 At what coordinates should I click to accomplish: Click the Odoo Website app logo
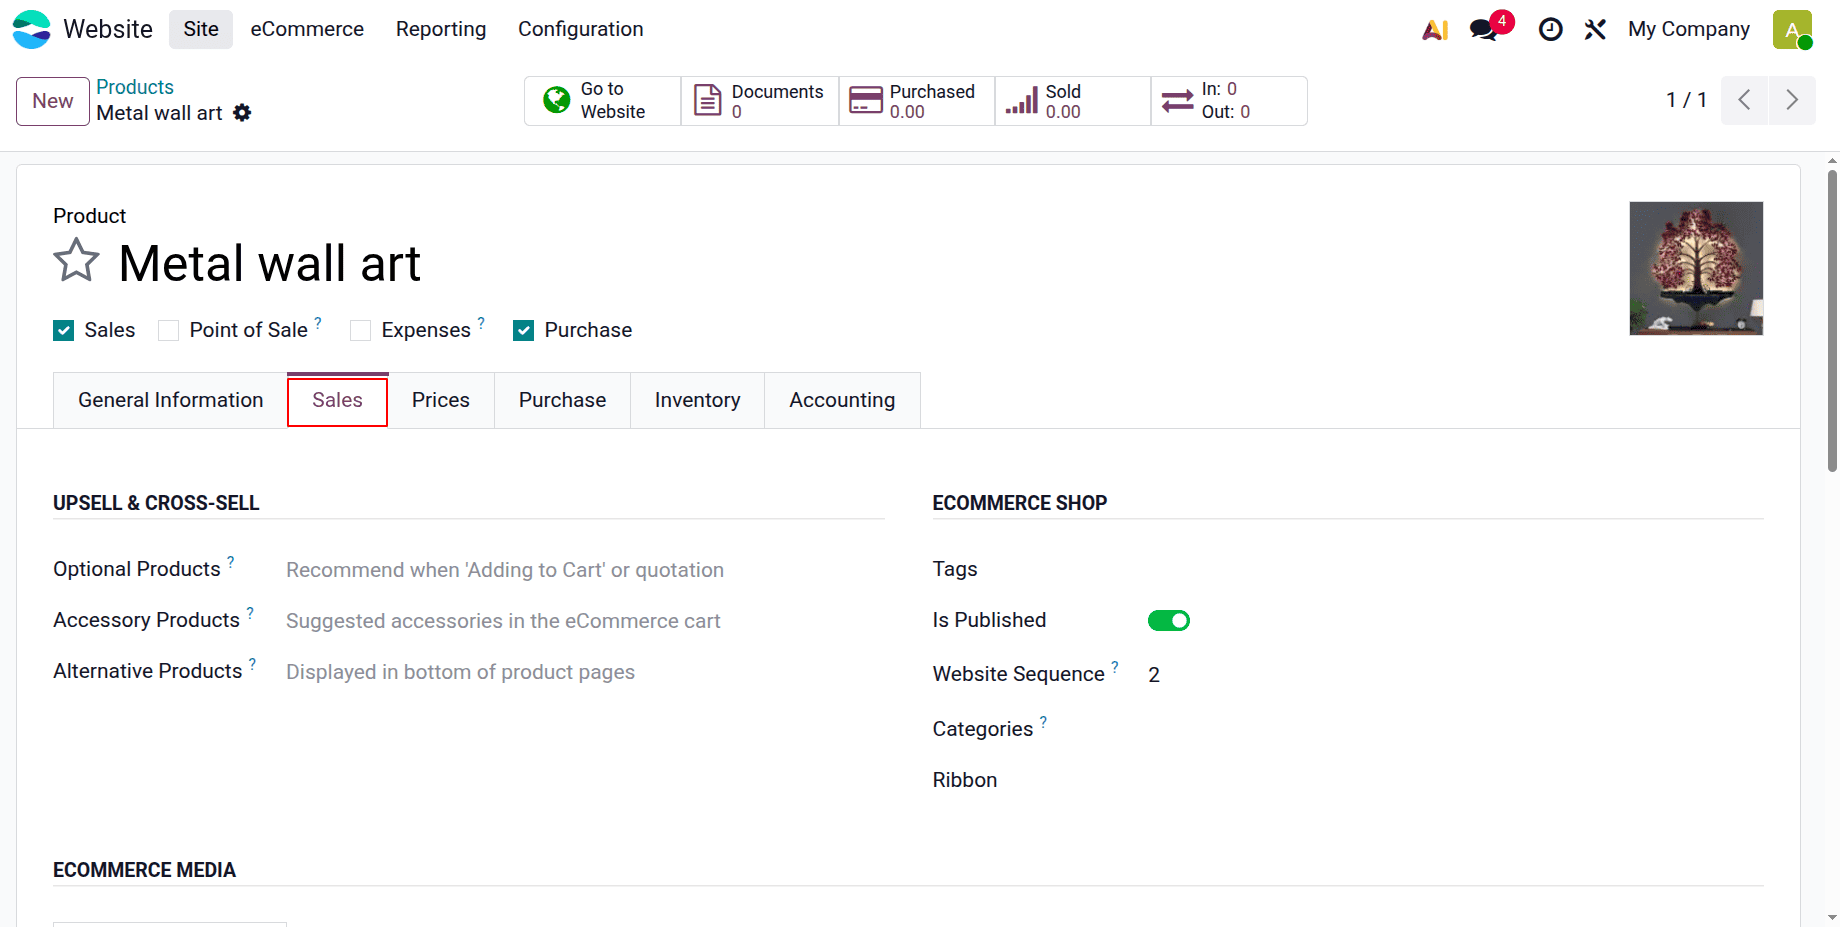(31, 29)
